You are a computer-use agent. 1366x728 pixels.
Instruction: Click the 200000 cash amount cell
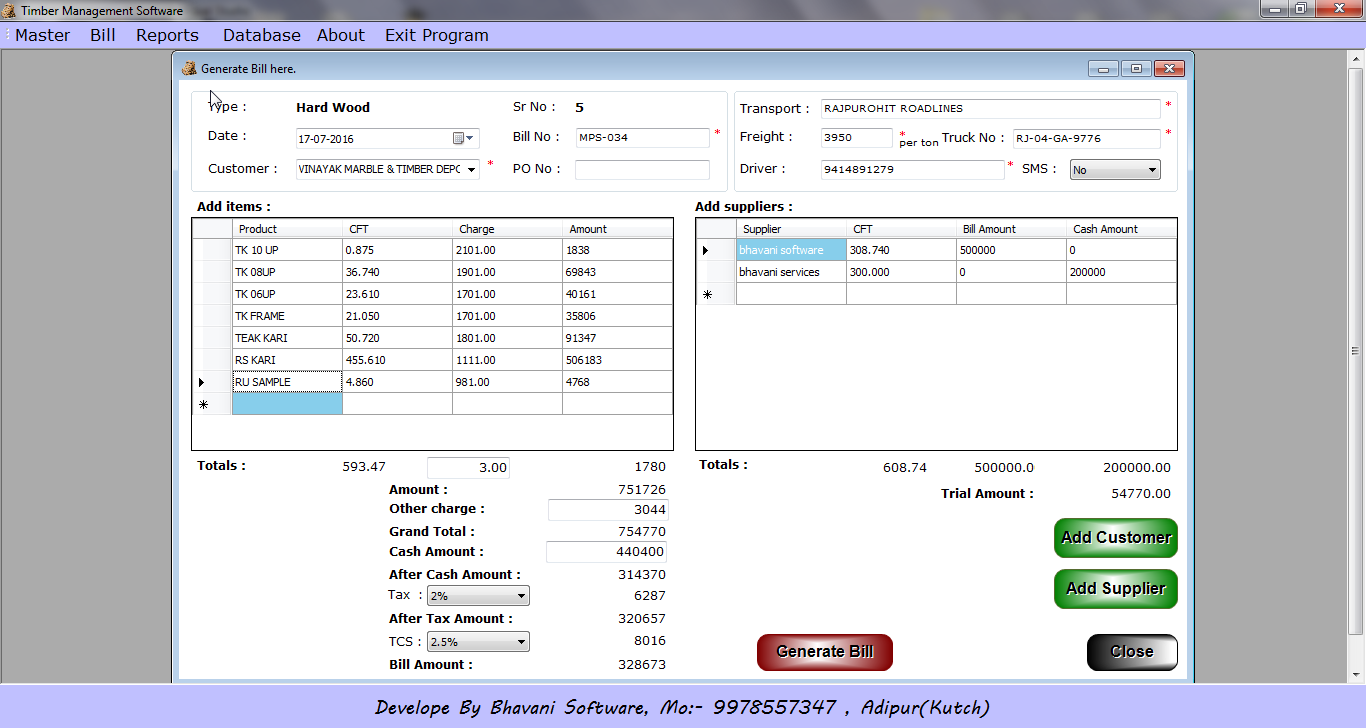1121,272
